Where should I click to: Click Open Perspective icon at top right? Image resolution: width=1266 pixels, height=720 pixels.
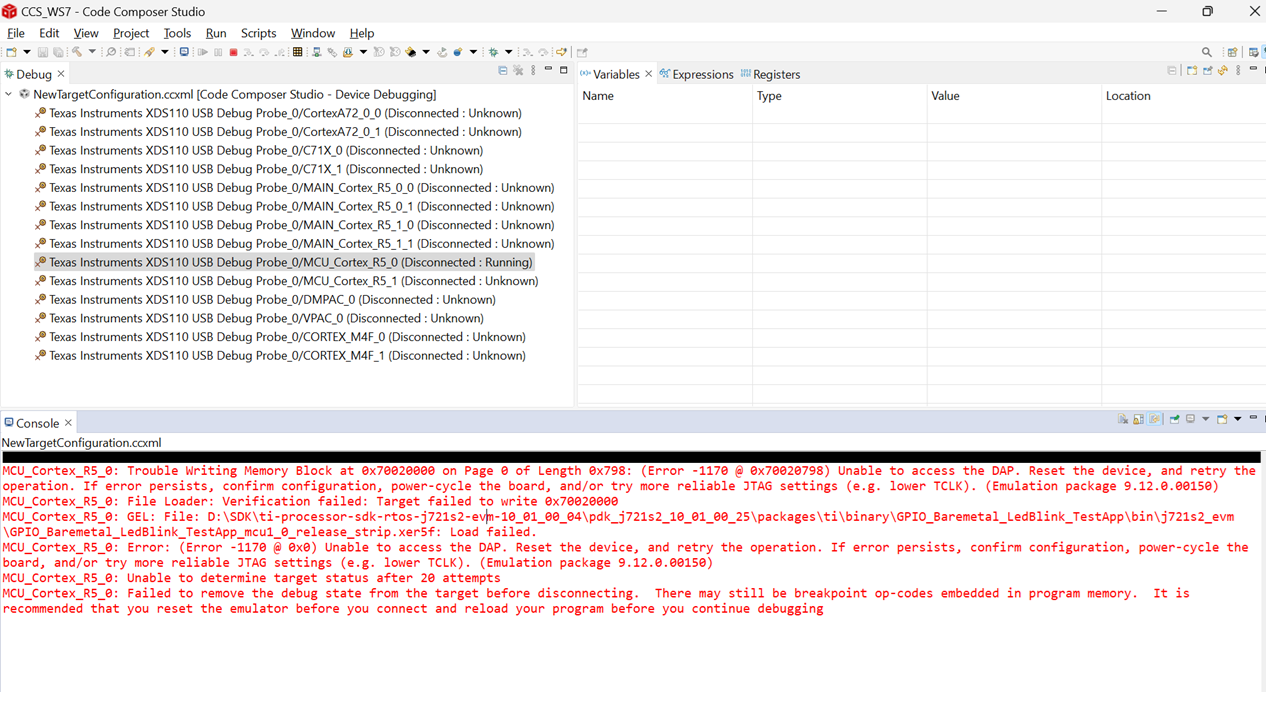(x=1232, y=52)
